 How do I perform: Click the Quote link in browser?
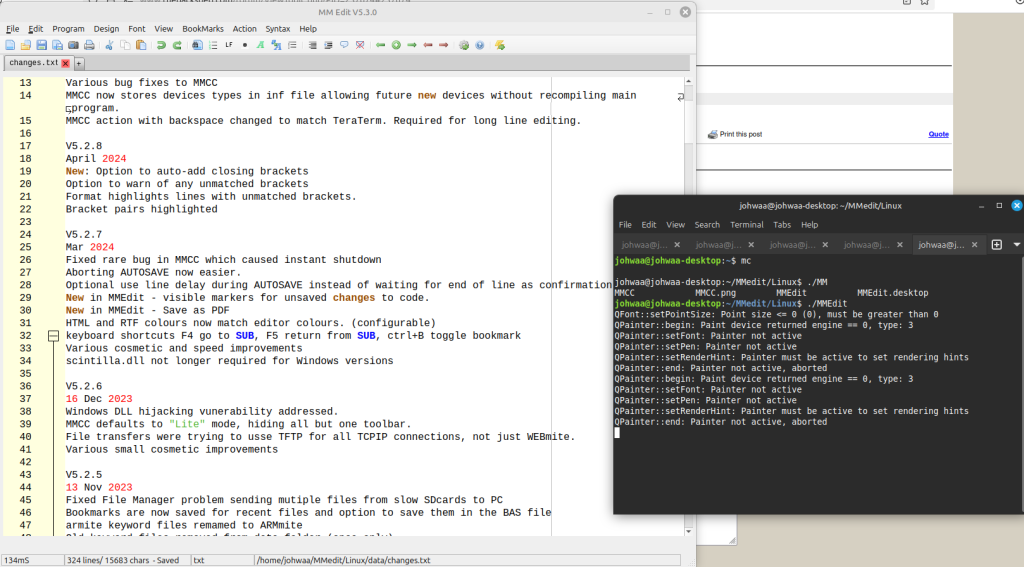938,134
